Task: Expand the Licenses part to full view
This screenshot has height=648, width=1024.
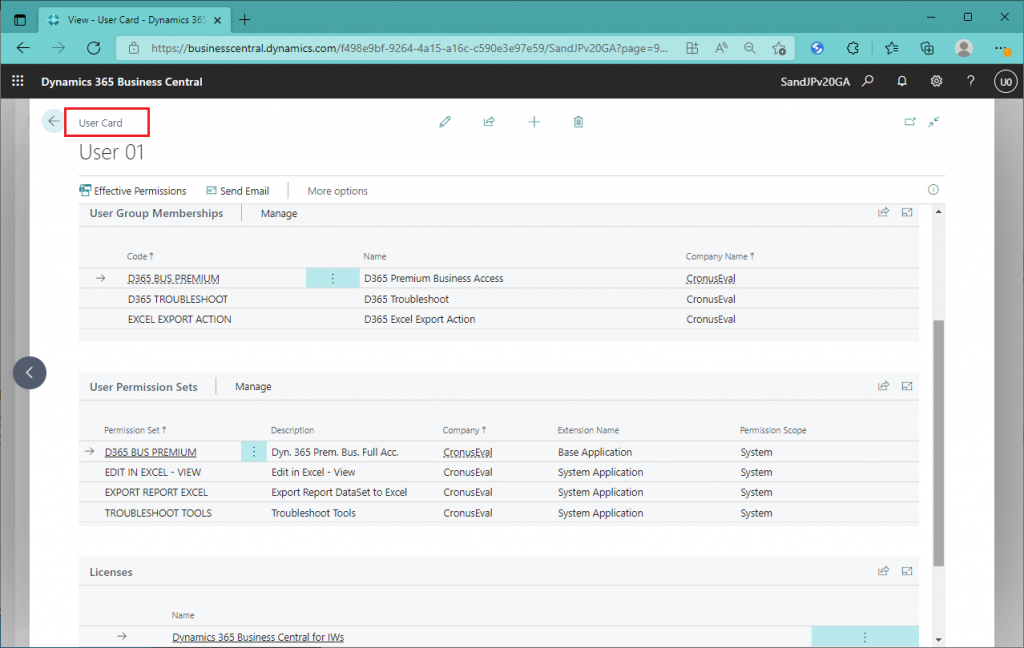Action: pos(907,570)
